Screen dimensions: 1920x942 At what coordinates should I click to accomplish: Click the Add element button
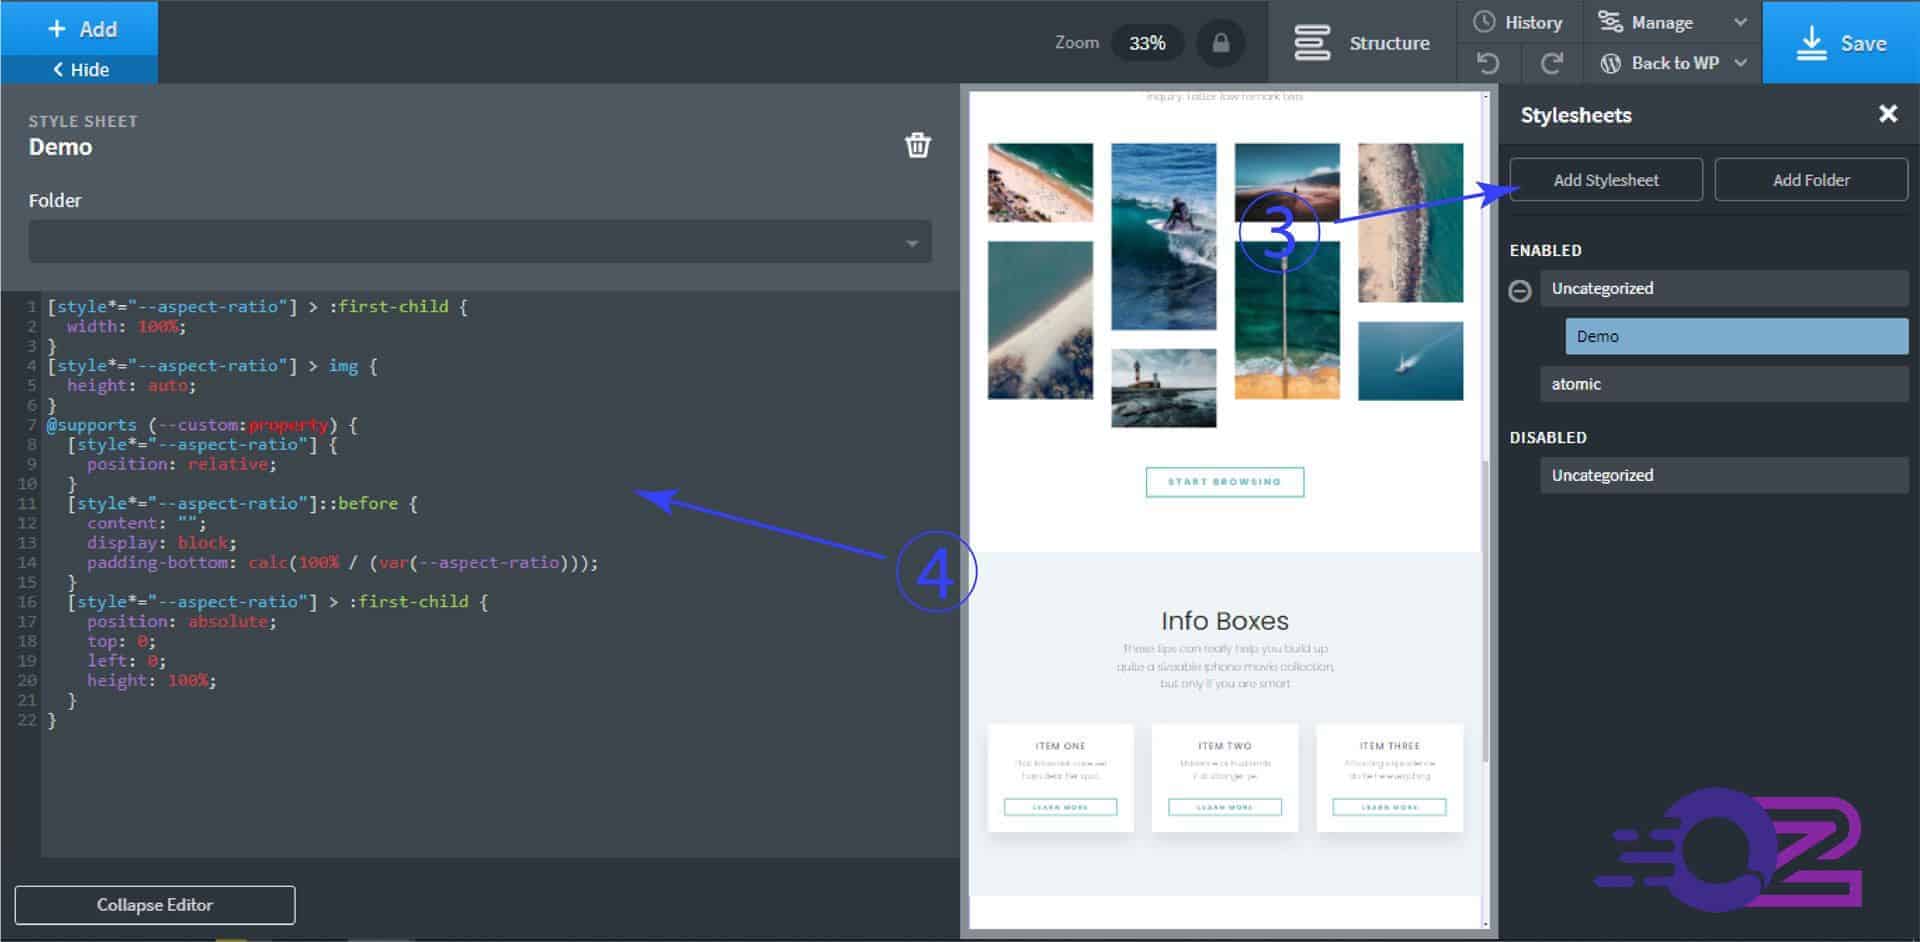(80, 29)
